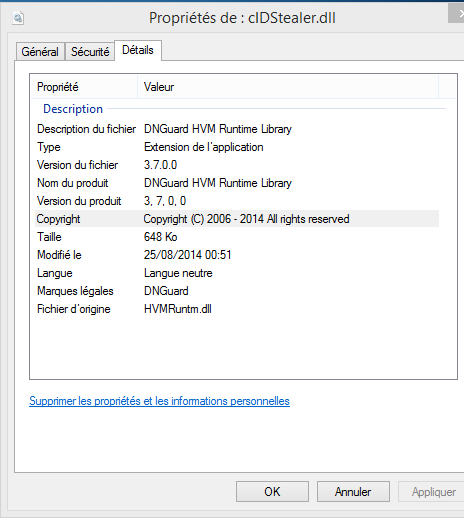This screenshot has height=518, width=464.
Task: Select the Description du fichier row
Action: pyautogui.click(x=237, y=129)
